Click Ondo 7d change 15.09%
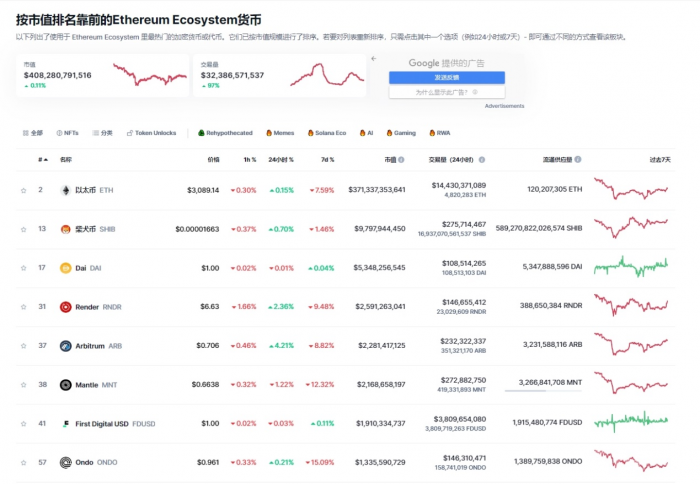 point(320,463)
